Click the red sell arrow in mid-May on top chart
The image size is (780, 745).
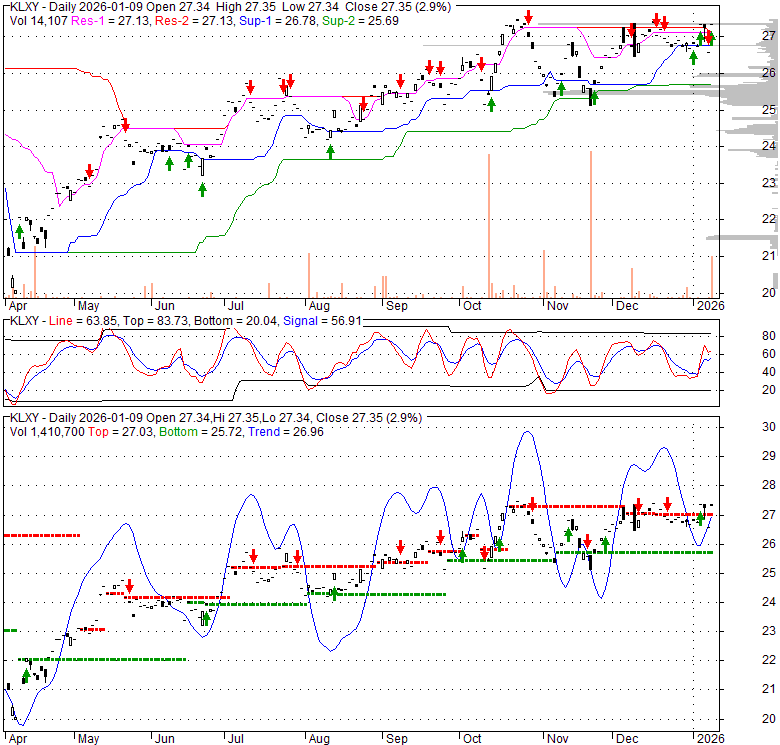click(x=126, y=125)
